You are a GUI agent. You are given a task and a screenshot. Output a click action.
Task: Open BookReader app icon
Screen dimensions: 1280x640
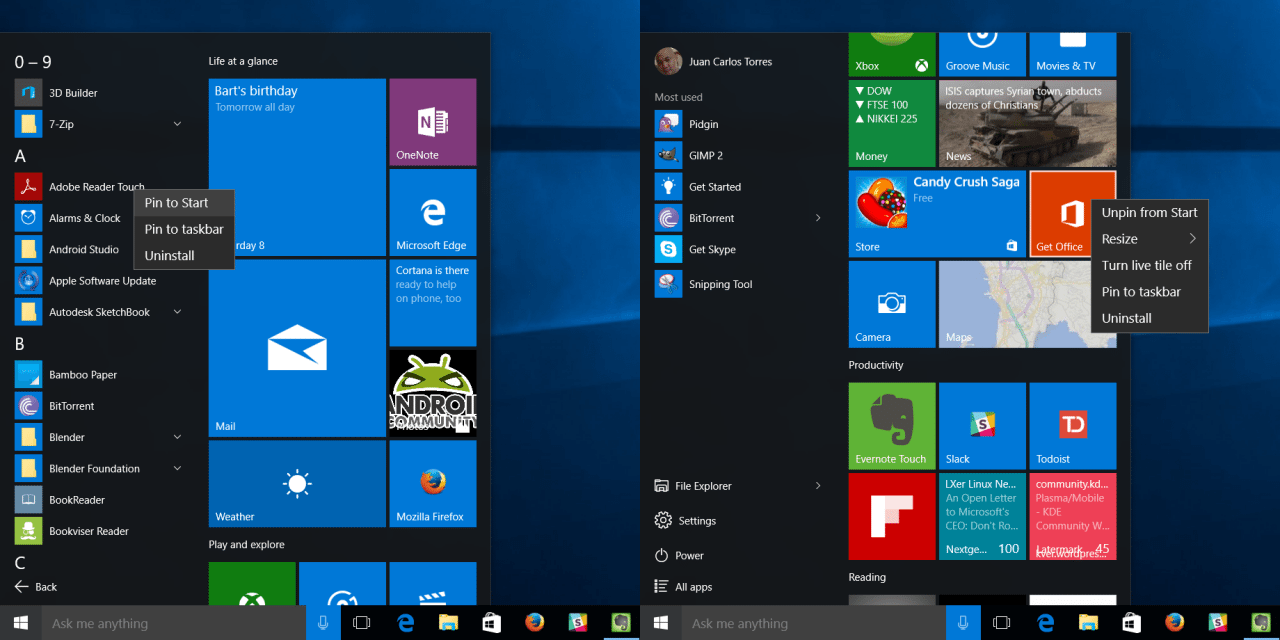pos(28,499)
